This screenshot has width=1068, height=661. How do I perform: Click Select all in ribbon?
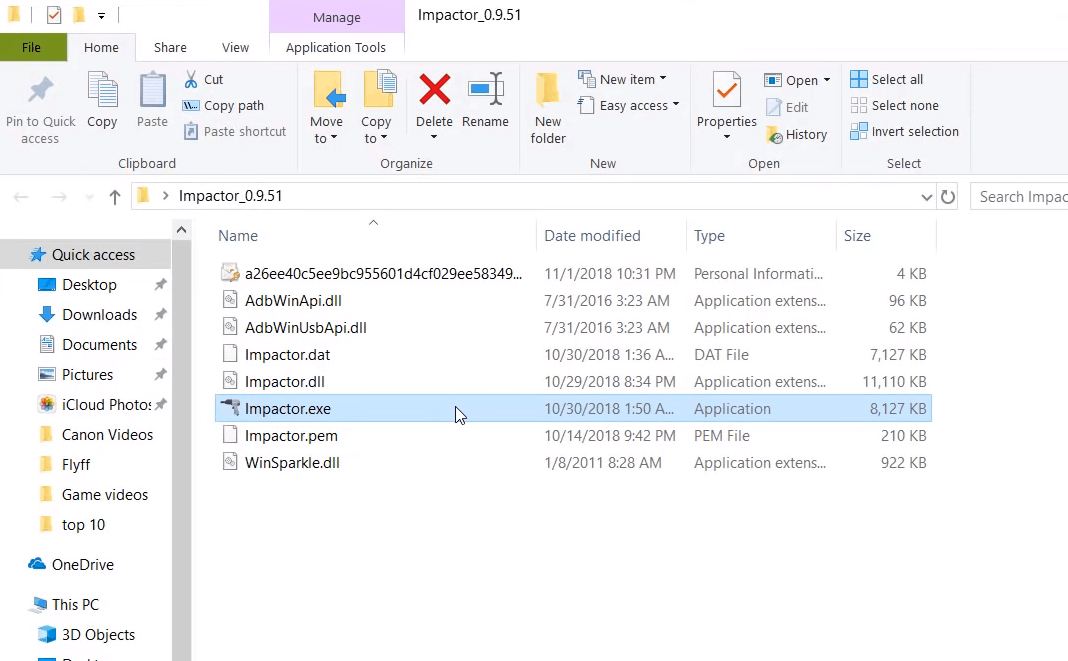coord(887,79)
